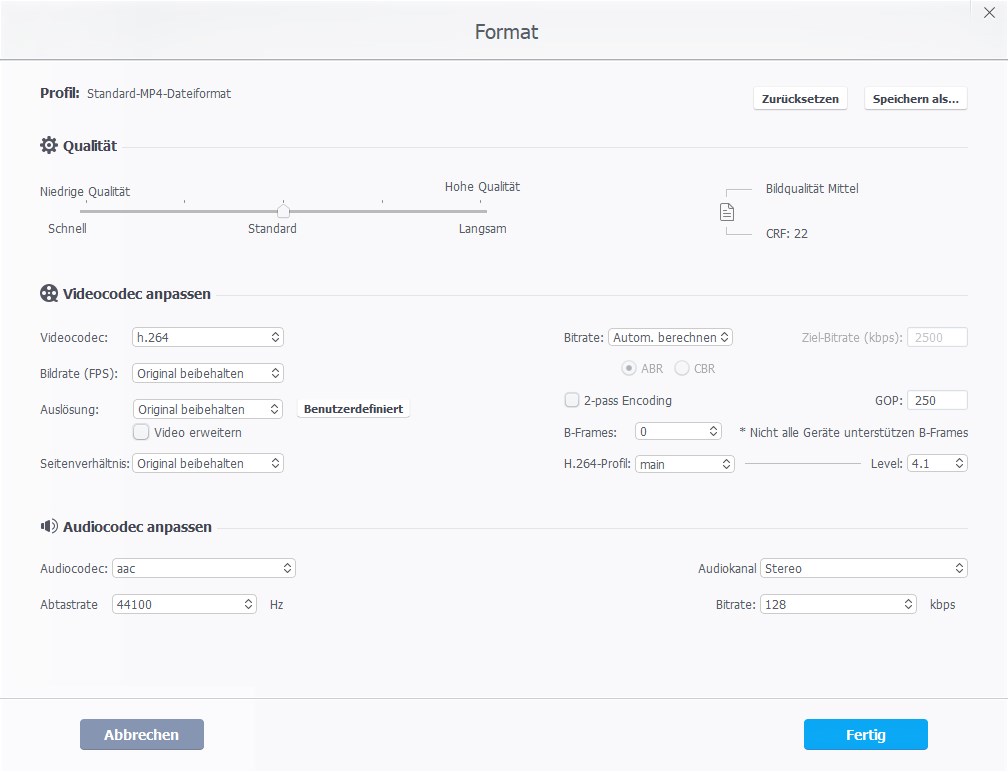Click the Speichern als... button
This screenshot has height=772, width=1008.
pos(915,99)
